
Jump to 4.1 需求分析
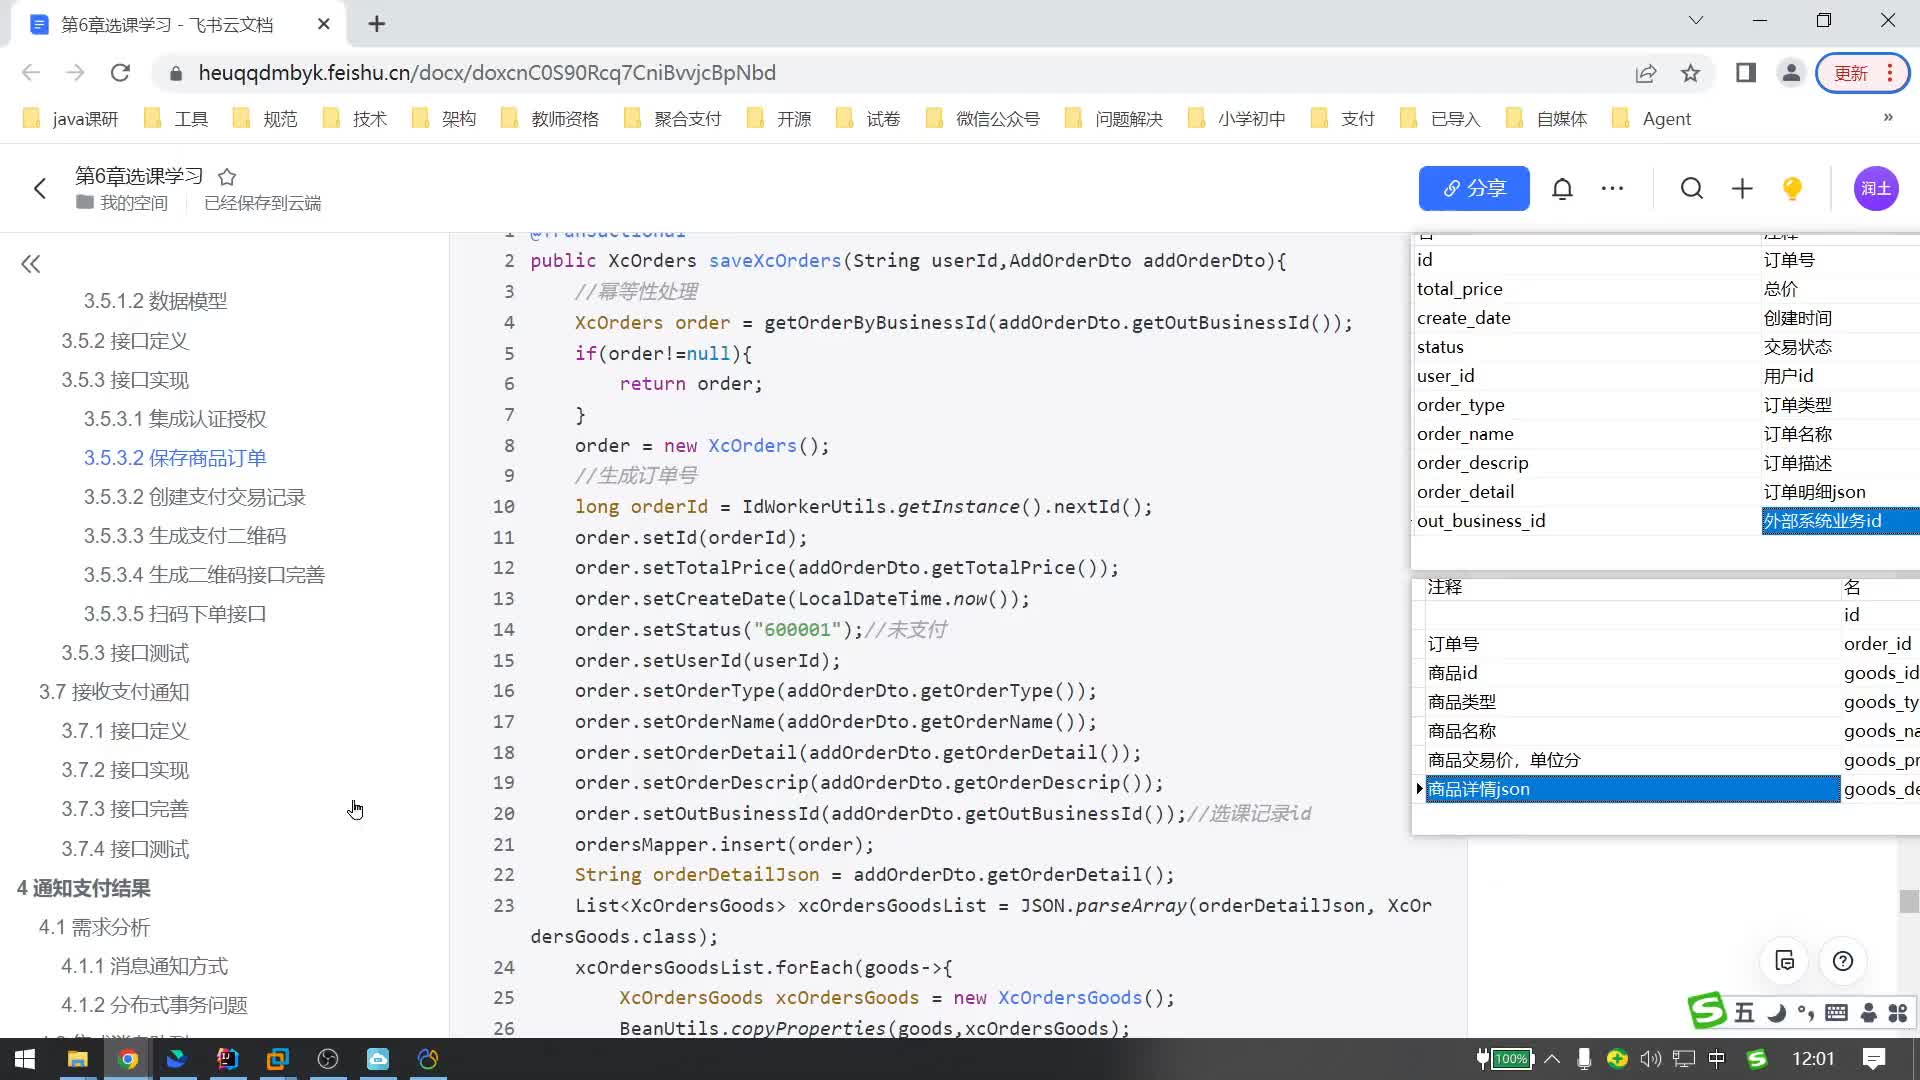coord(95,927)
